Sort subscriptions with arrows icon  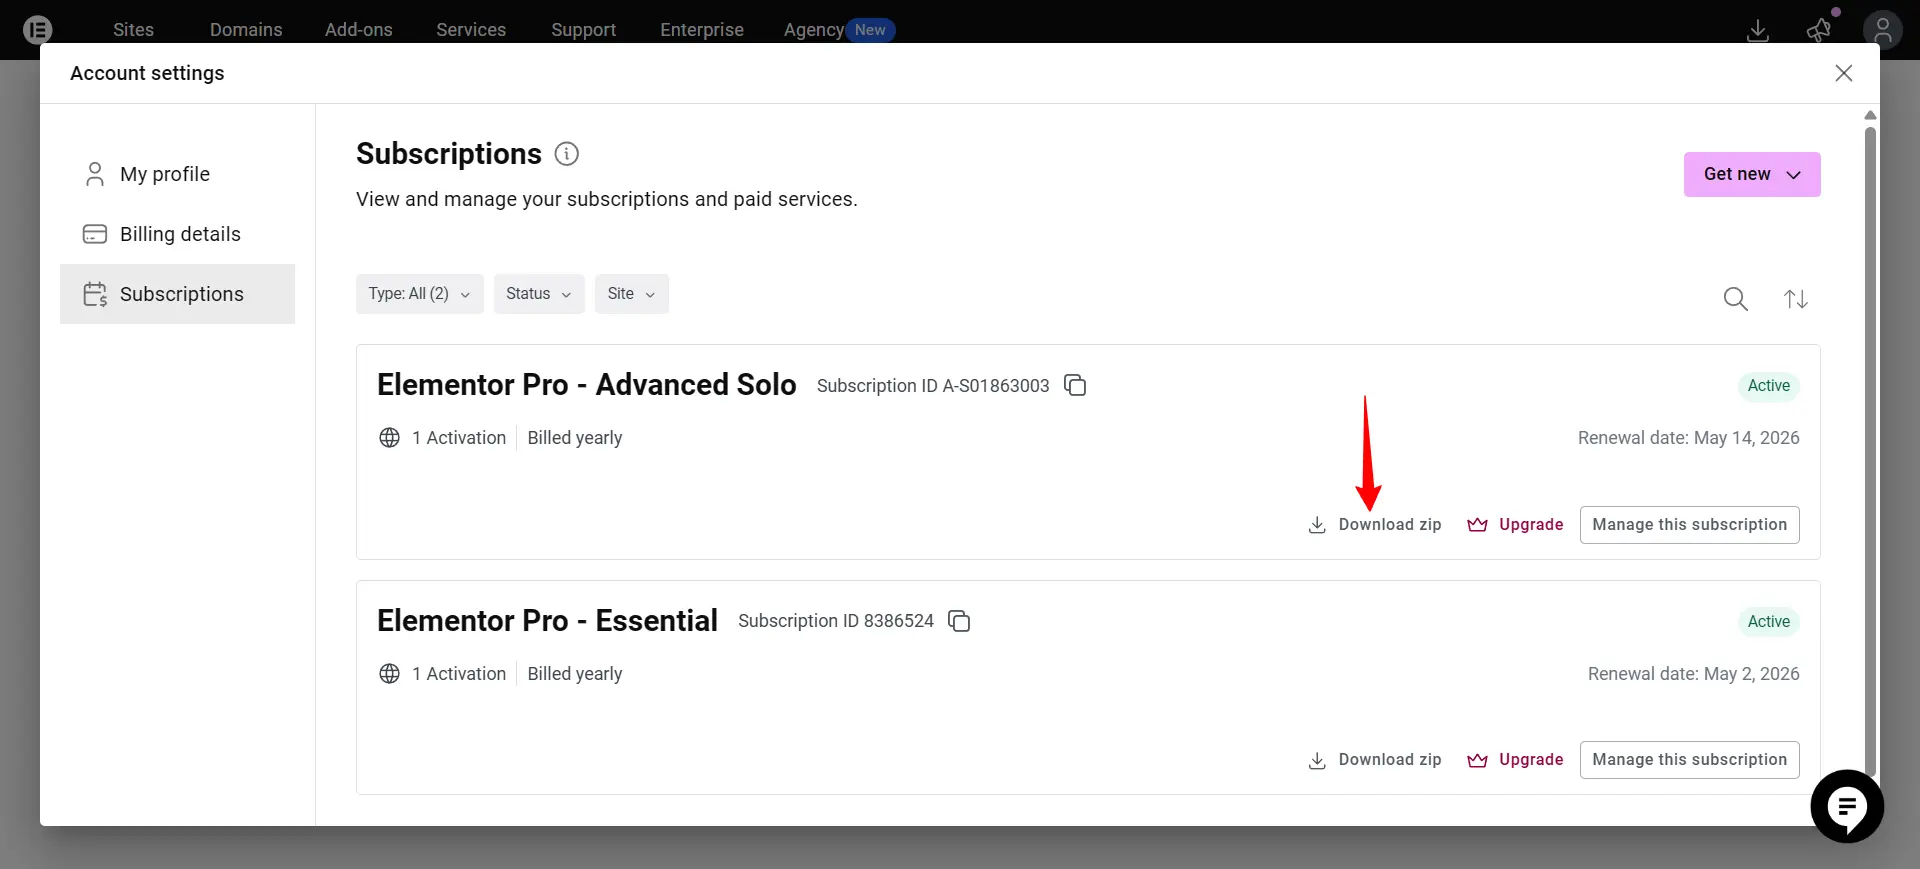[x=1796, y=299]
